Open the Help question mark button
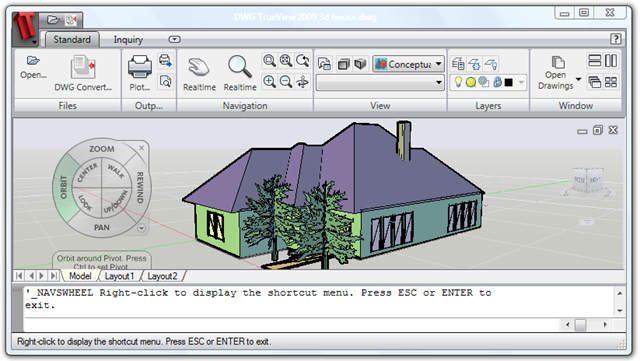This screenshot has height=361, width=640. (x=616, y=39)
